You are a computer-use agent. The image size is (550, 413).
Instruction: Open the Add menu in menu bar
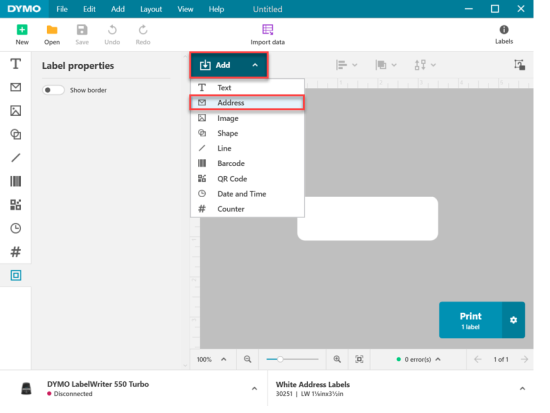point(118,9)
